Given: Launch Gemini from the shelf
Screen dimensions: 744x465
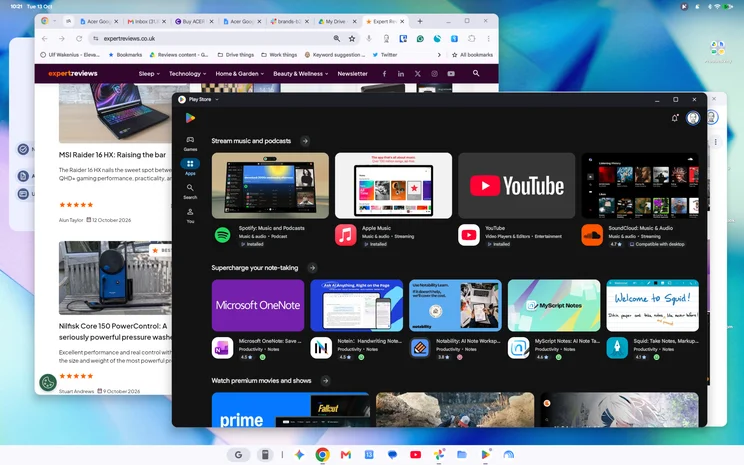Looking at the screenshot, I should 299,455.
